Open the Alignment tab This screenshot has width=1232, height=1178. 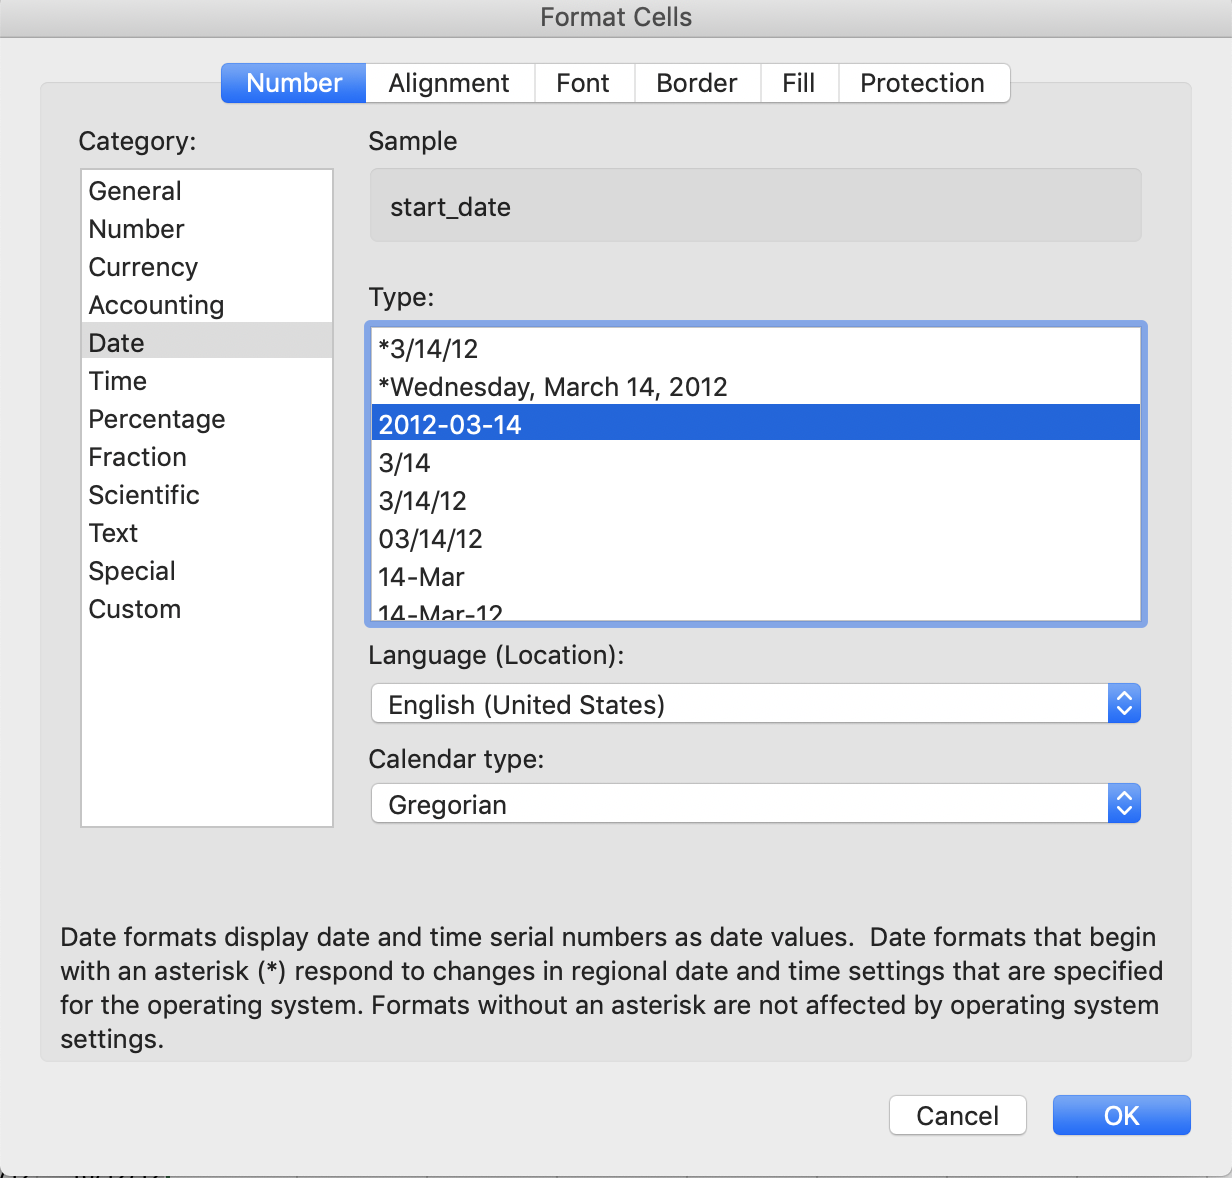point(449,83)
